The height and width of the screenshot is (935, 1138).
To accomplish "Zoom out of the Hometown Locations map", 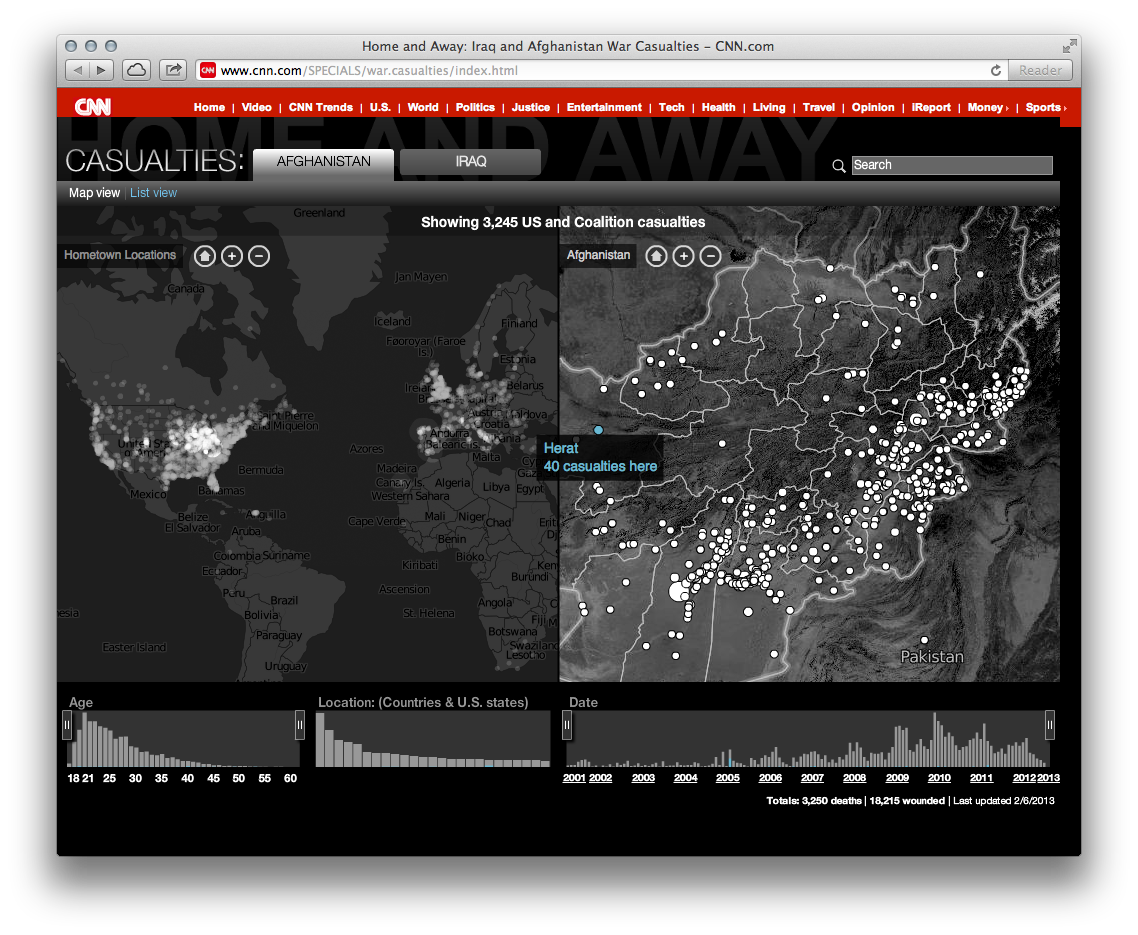I will (259, 255).
